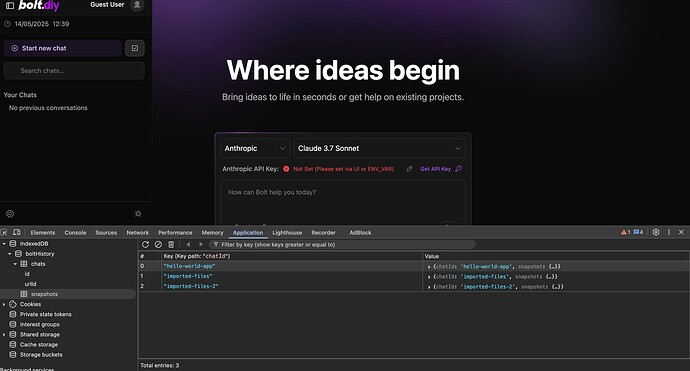Open DevTools settings gear
This screenshot has width=690, height=371.
point(656,232)
